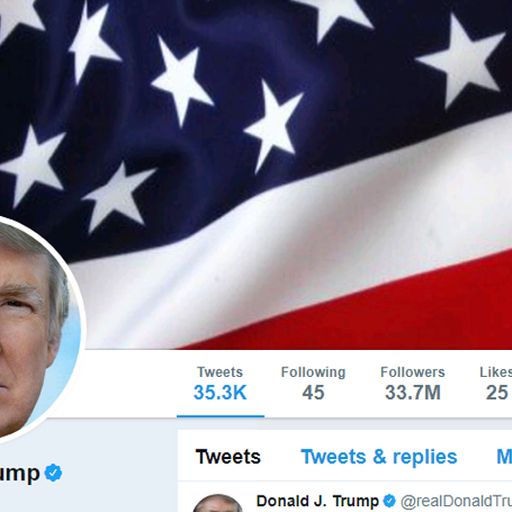Click the Likes label in the stats bar

click(x=496, y=372)
